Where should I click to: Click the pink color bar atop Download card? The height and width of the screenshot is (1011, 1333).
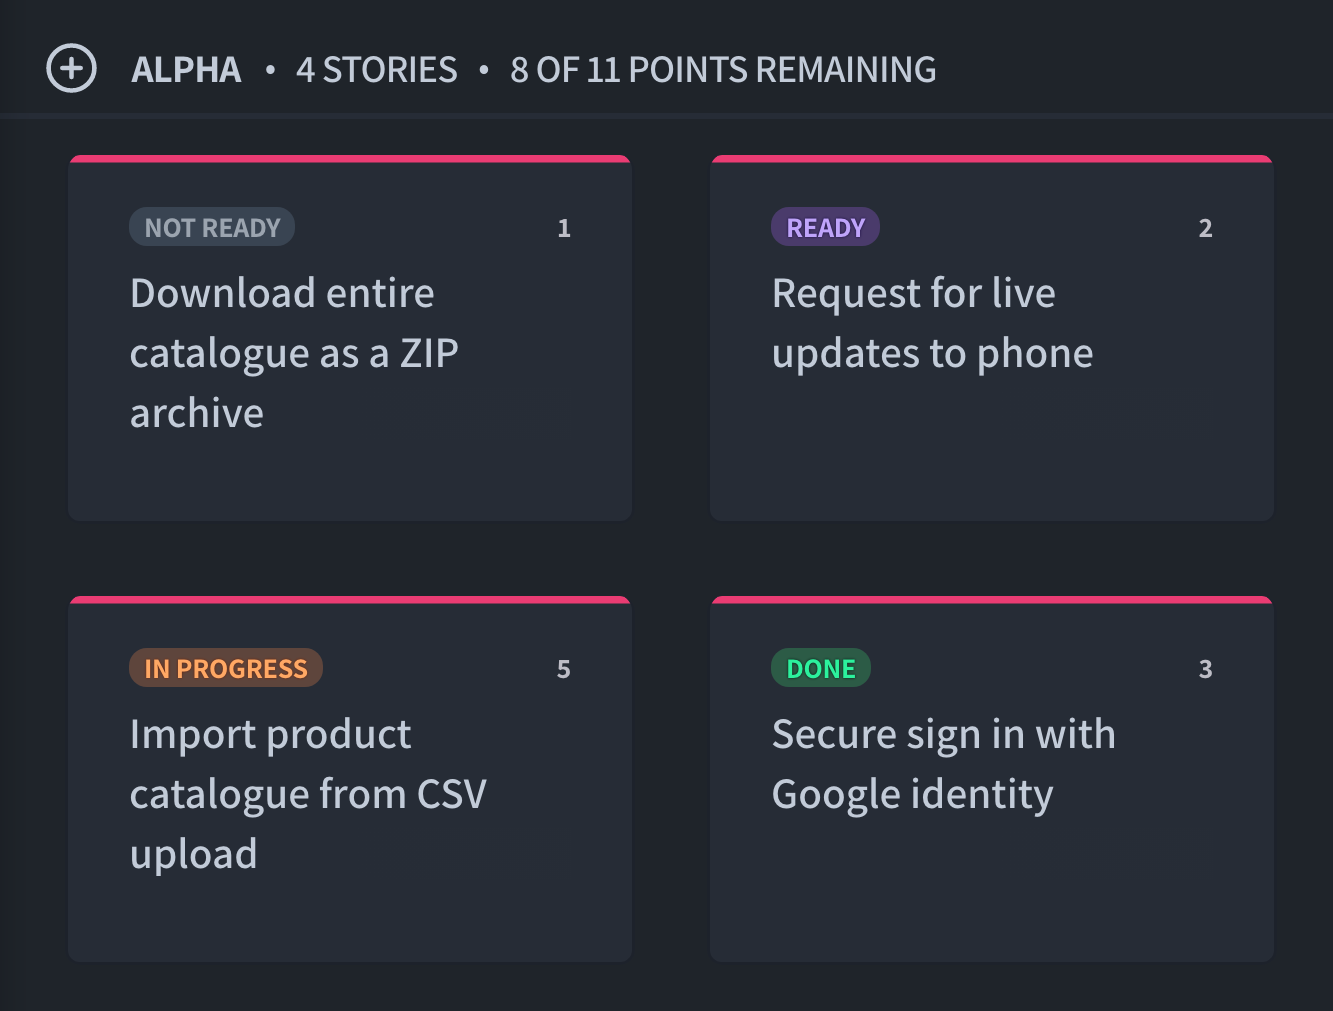coord(350,159)
